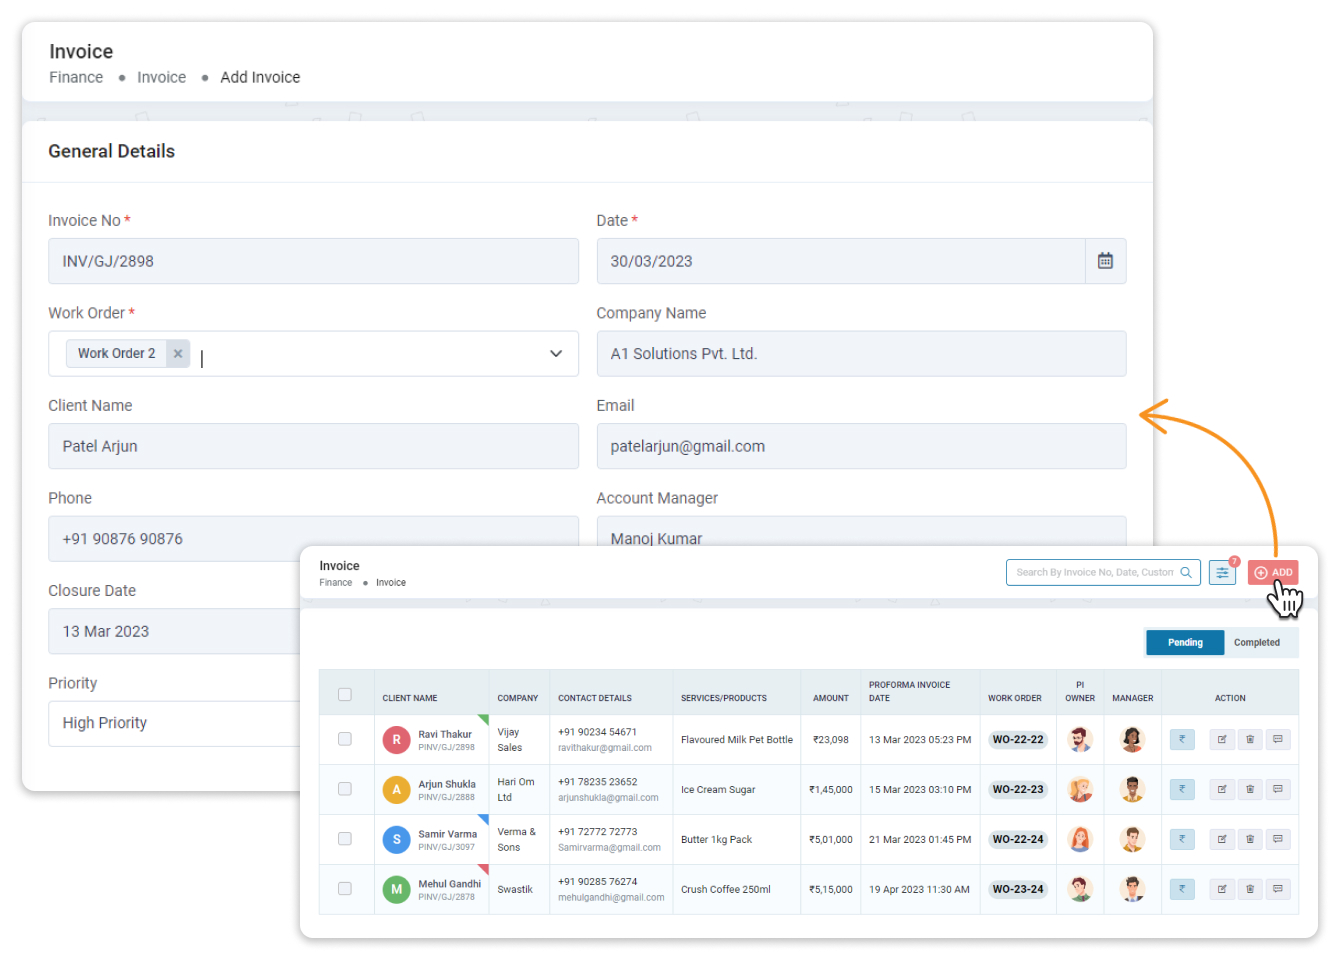This screenshot has width=1340, height=960.
Task: Expand the Work Order dropdown
Action: [x=555, y=354]
